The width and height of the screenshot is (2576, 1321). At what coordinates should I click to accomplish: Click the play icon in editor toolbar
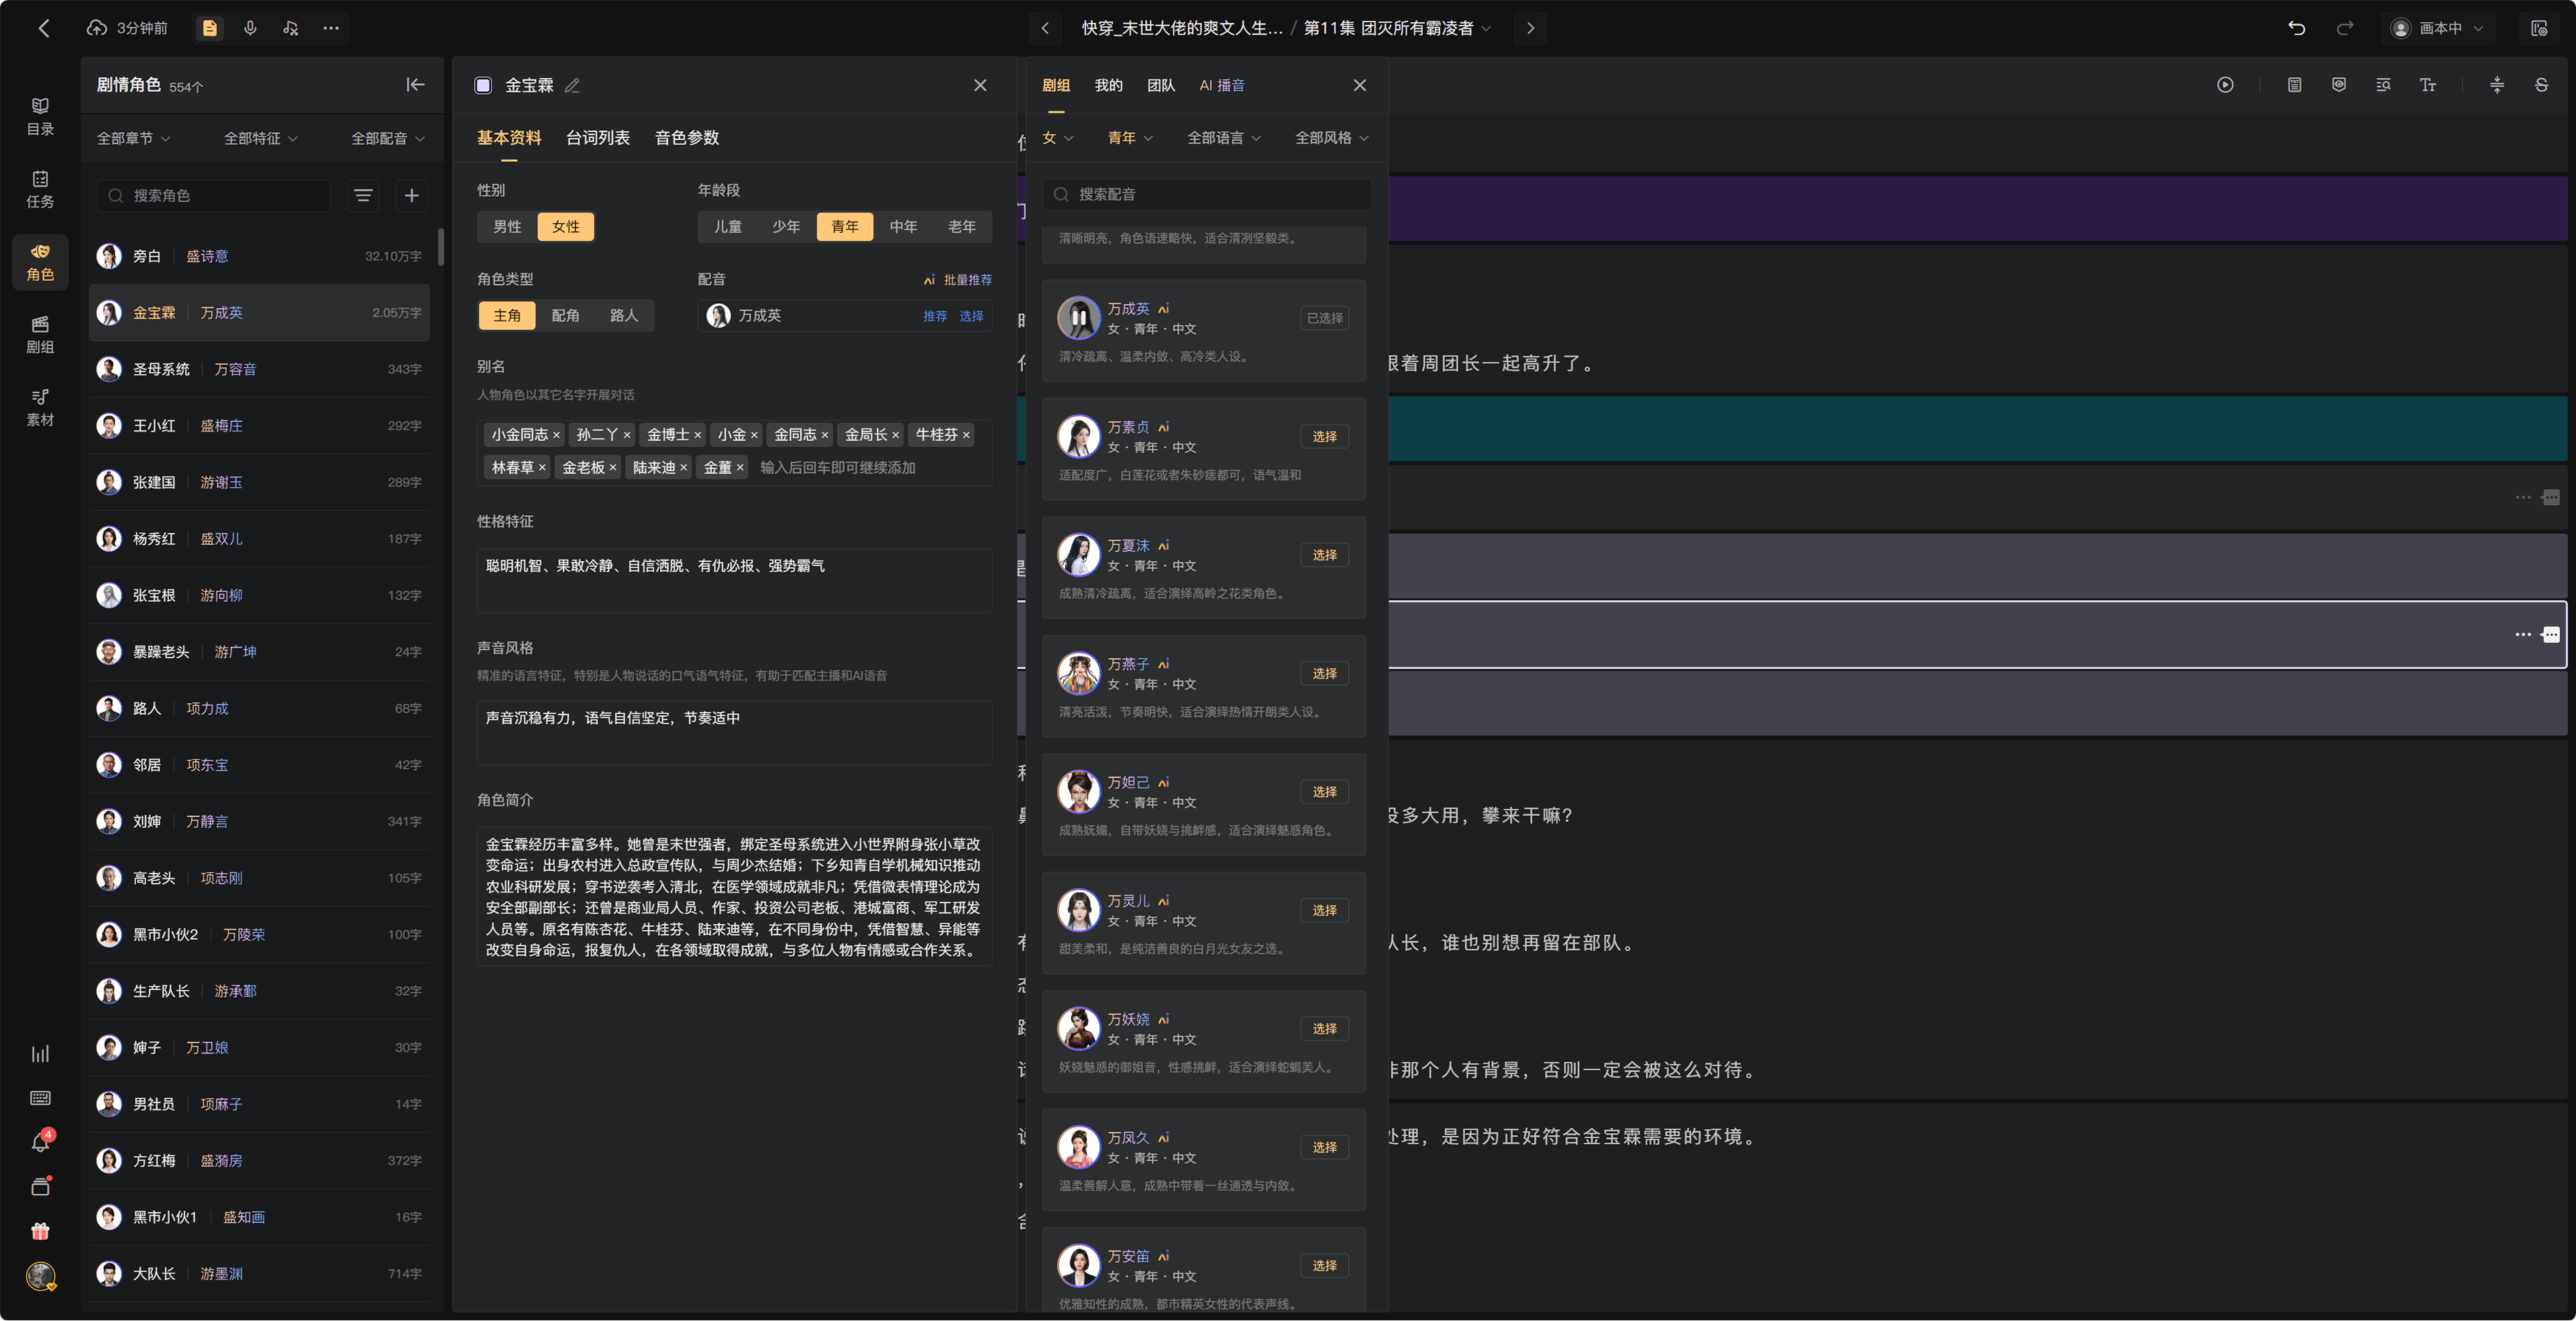(2225, 85)
